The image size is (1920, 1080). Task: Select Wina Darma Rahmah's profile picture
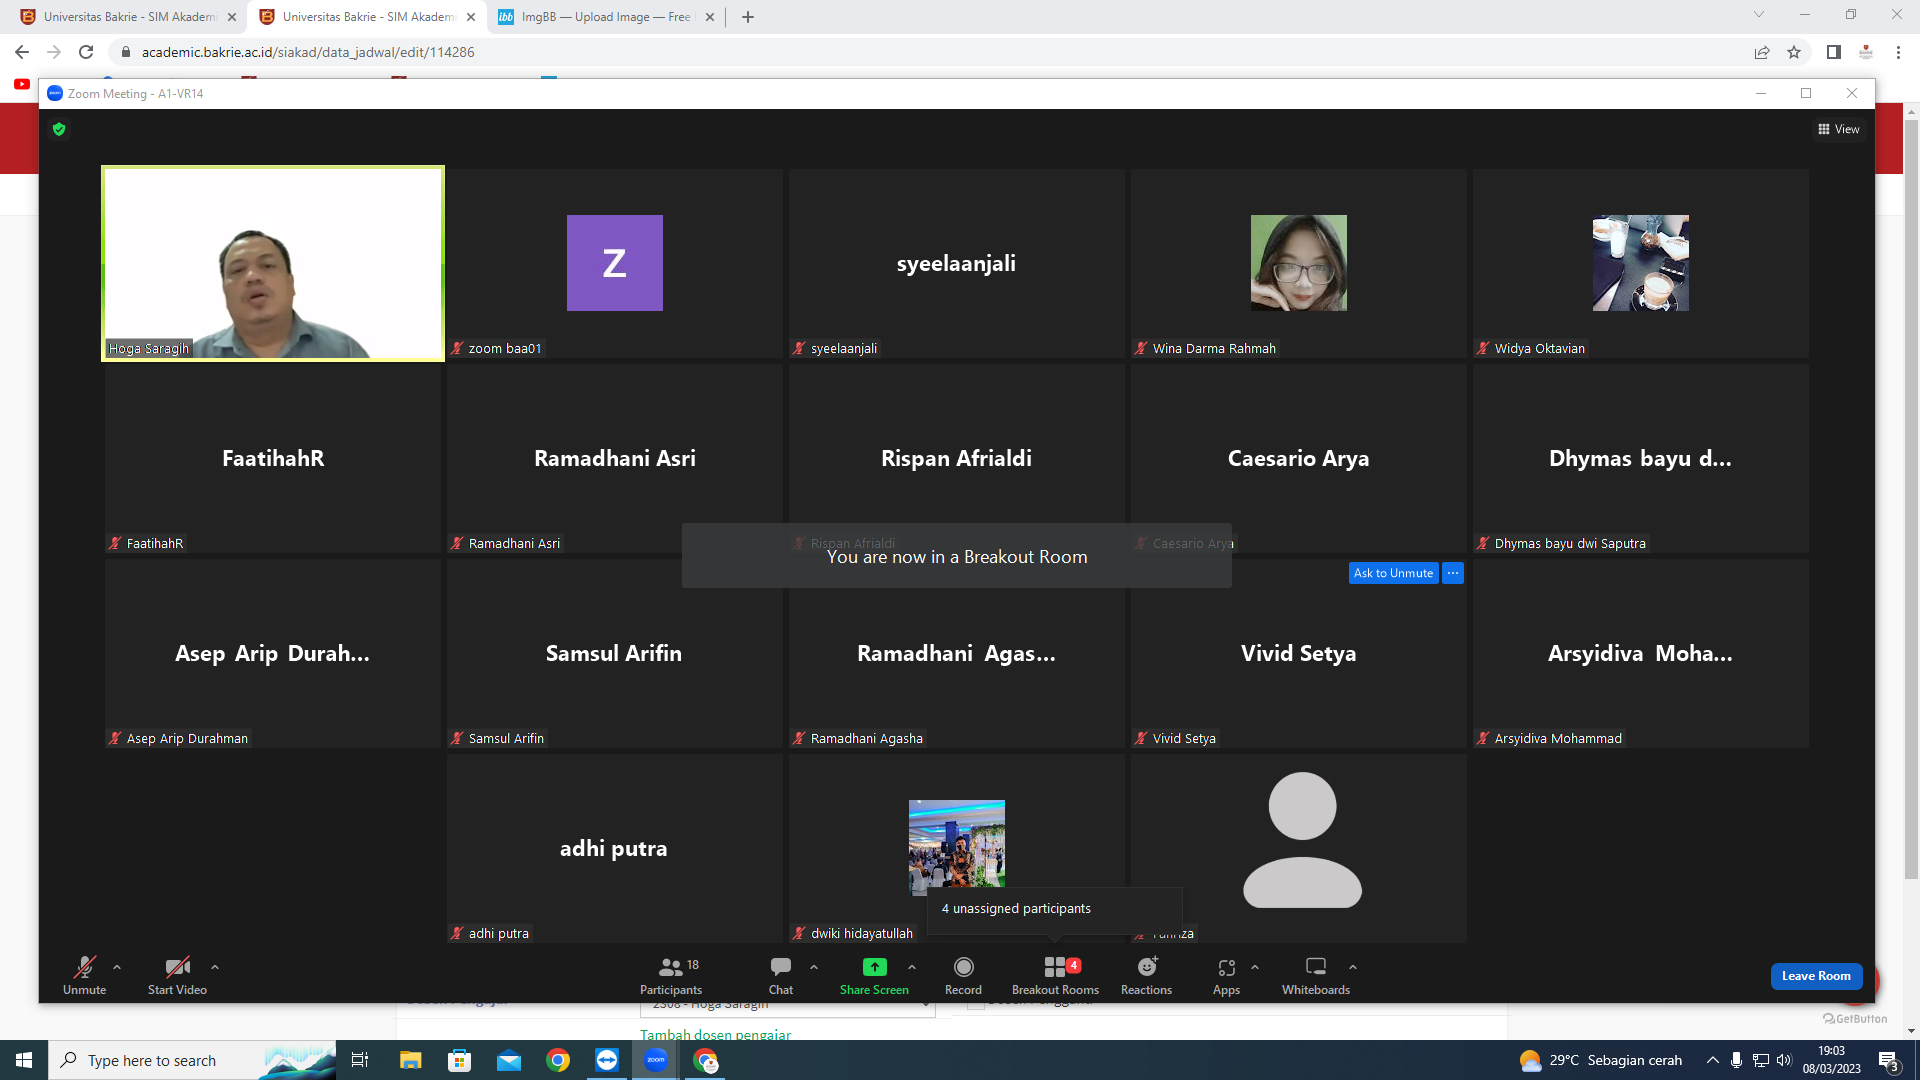coord(1299,263)
